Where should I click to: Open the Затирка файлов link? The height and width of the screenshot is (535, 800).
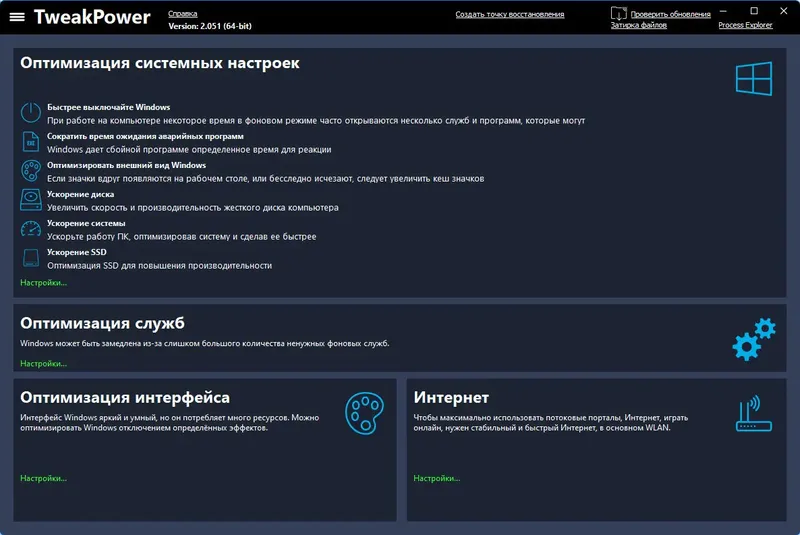(x=638, y=26)
